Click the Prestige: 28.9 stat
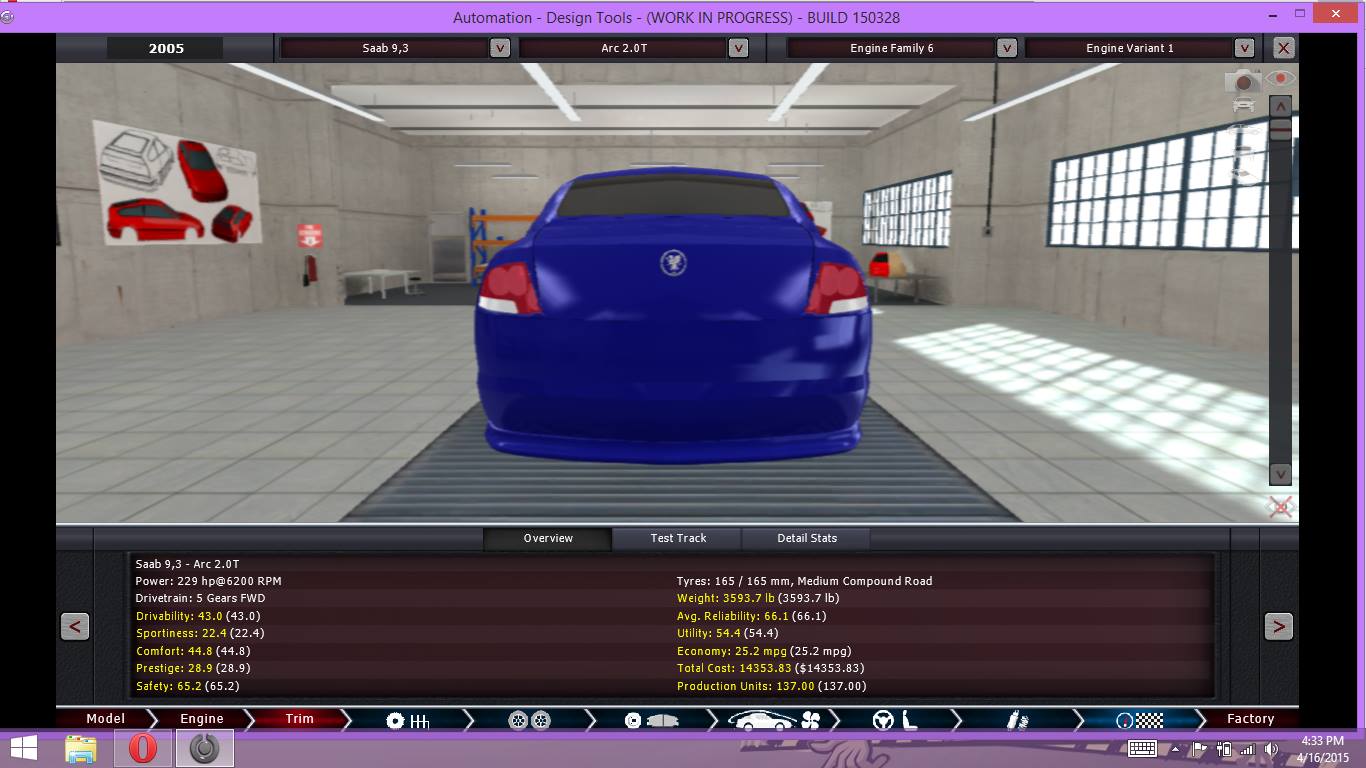 pos(193,668)
